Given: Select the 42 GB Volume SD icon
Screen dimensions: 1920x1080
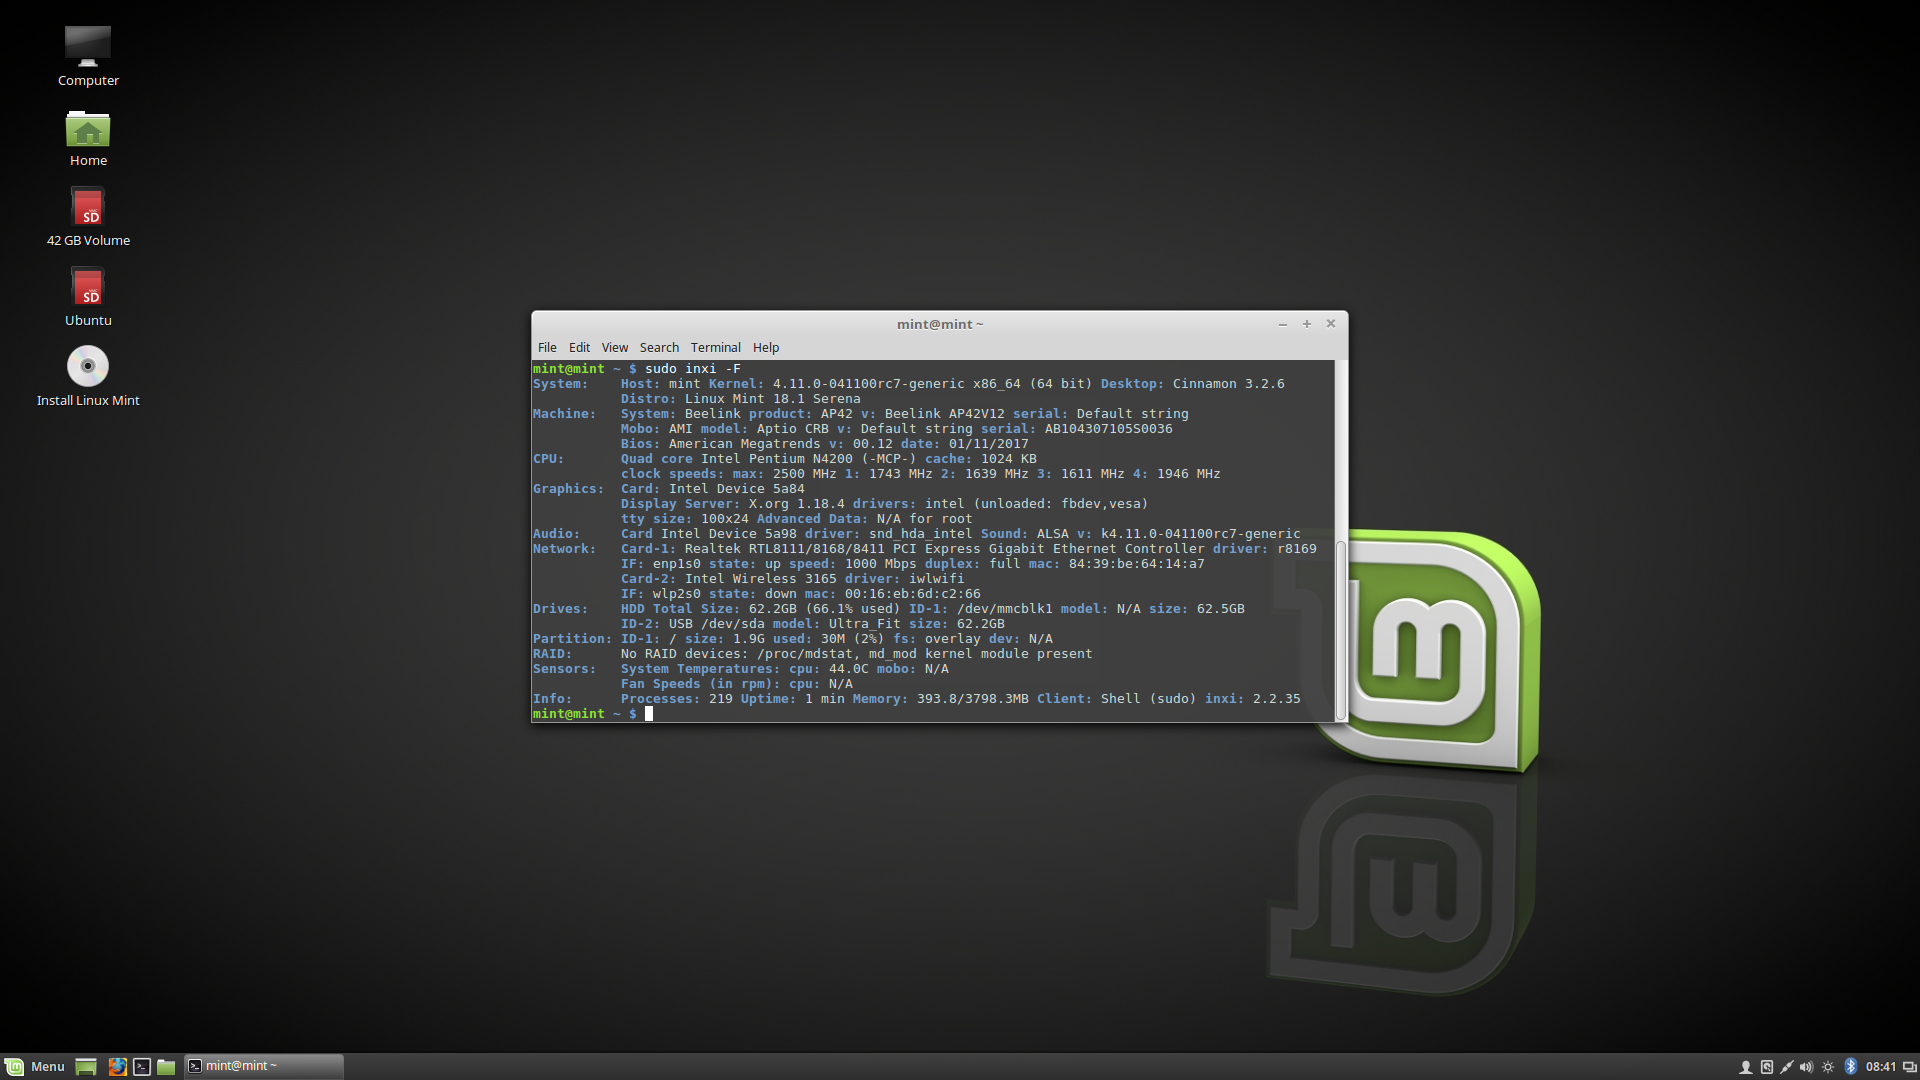Looking at the screenshot, I should click(88, 217).
